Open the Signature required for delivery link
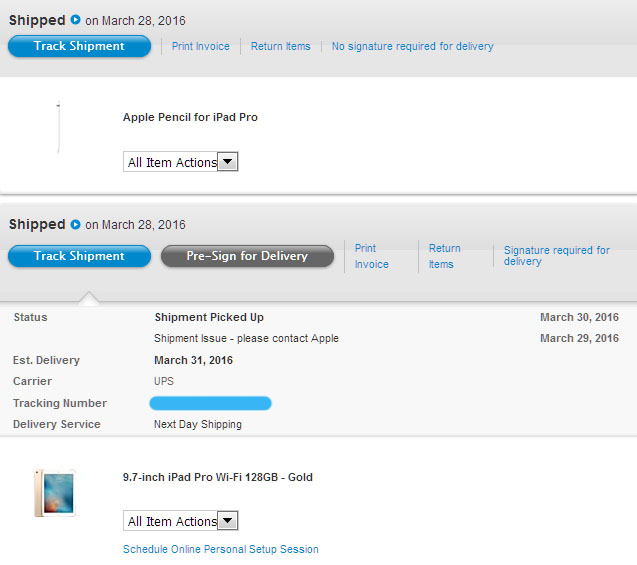The image size is (637, 565). [557, 255]
